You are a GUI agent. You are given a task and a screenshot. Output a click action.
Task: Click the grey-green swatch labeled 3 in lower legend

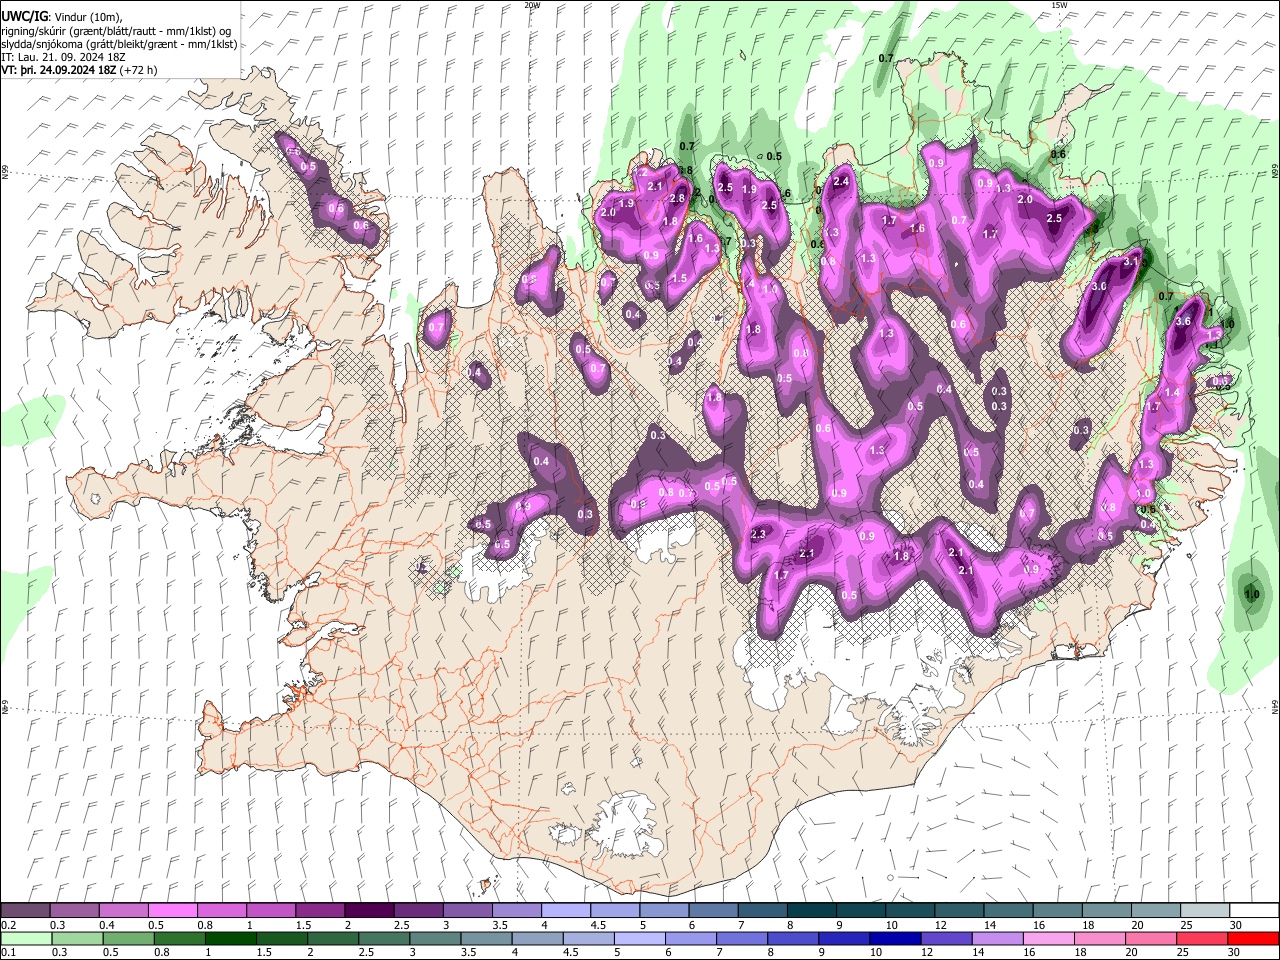pos(435,939)
